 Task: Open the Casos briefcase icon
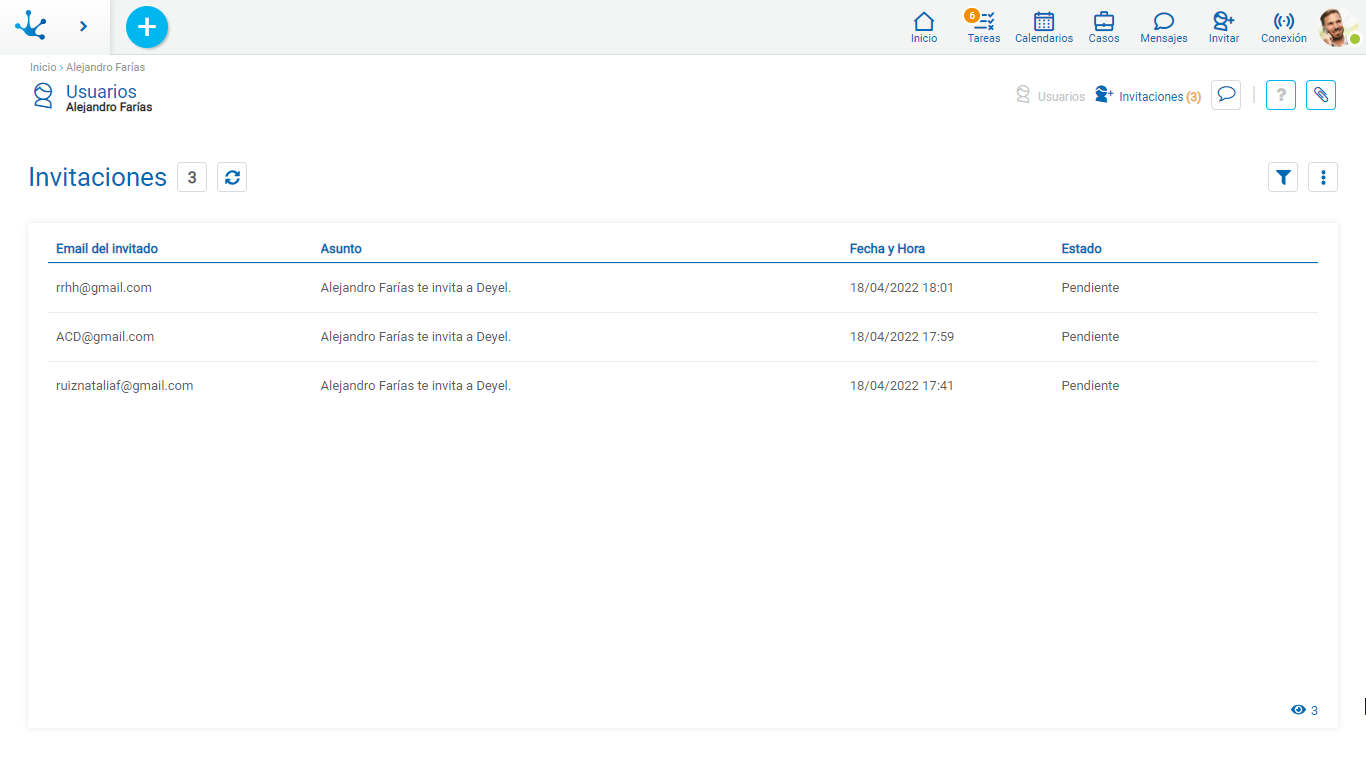pos(1104,27)
